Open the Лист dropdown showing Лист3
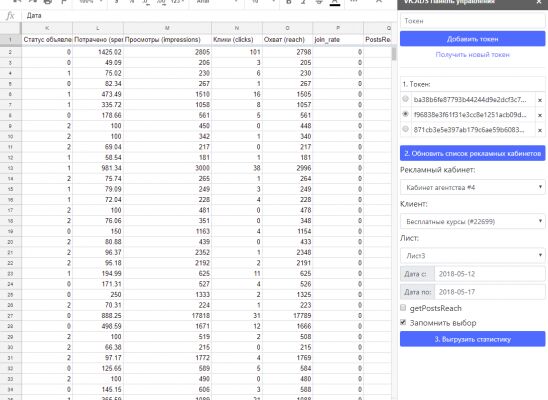The height and width of the screenshot is (400, 548). click(473, 256)
